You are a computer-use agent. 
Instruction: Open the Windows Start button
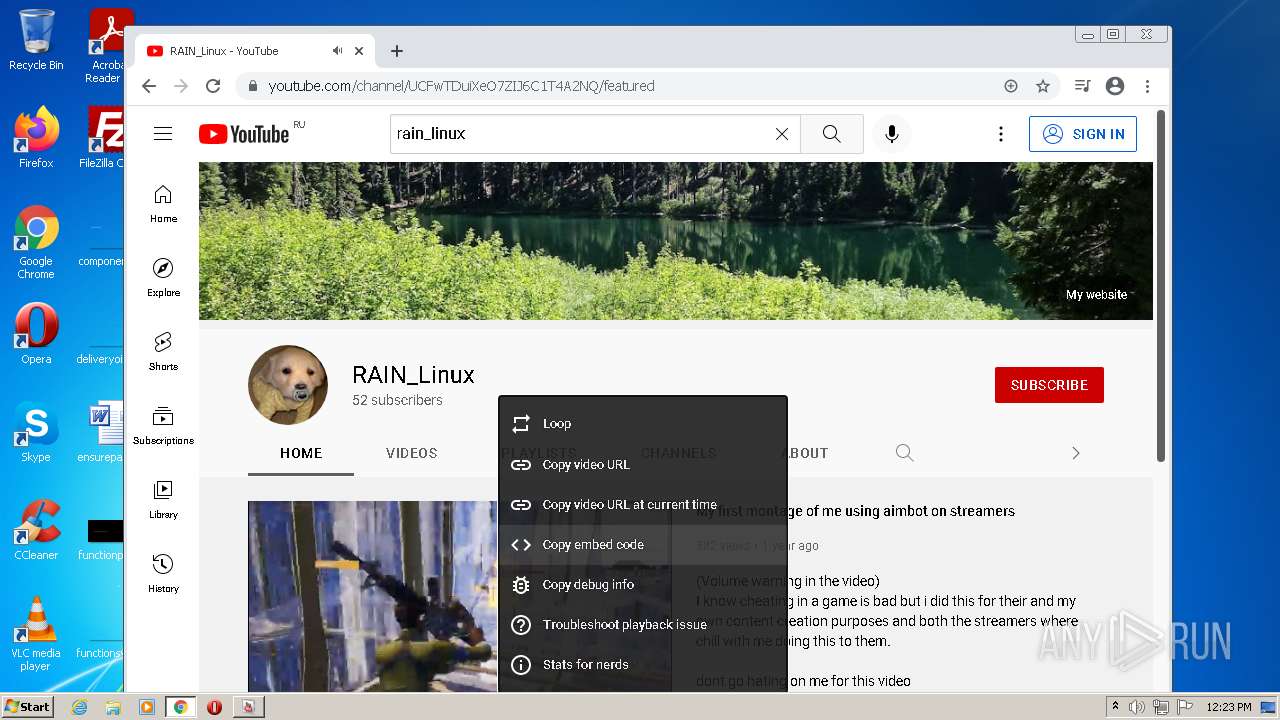[x=28, y=706]
